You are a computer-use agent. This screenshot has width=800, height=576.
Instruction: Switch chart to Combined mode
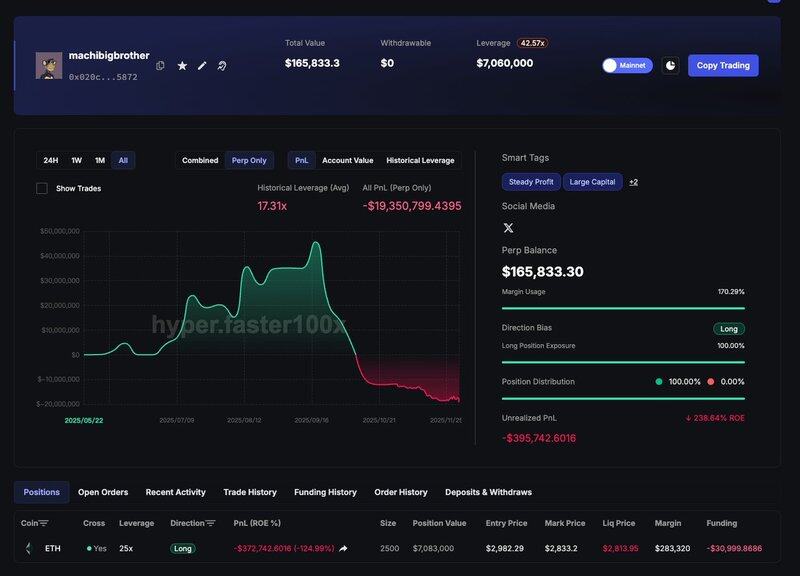click(200, 160)
